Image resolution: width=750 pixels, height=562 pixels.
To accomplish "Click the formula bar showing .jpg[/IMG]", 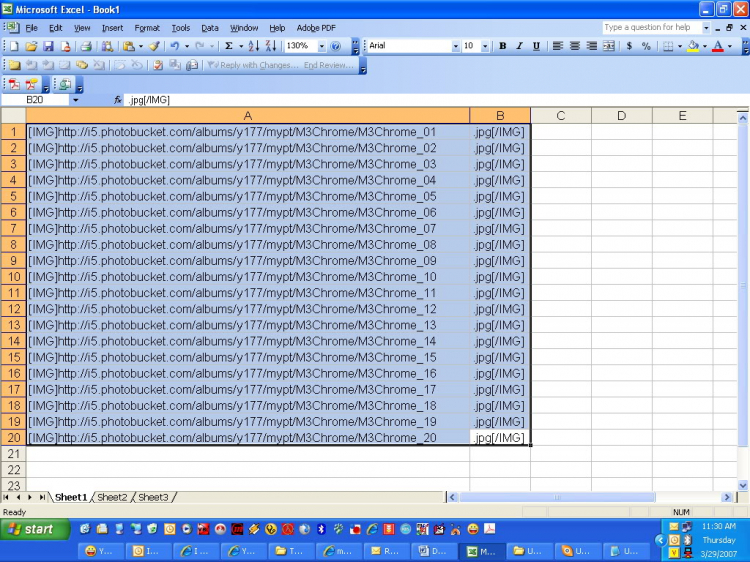I will [x=435, y=100].
